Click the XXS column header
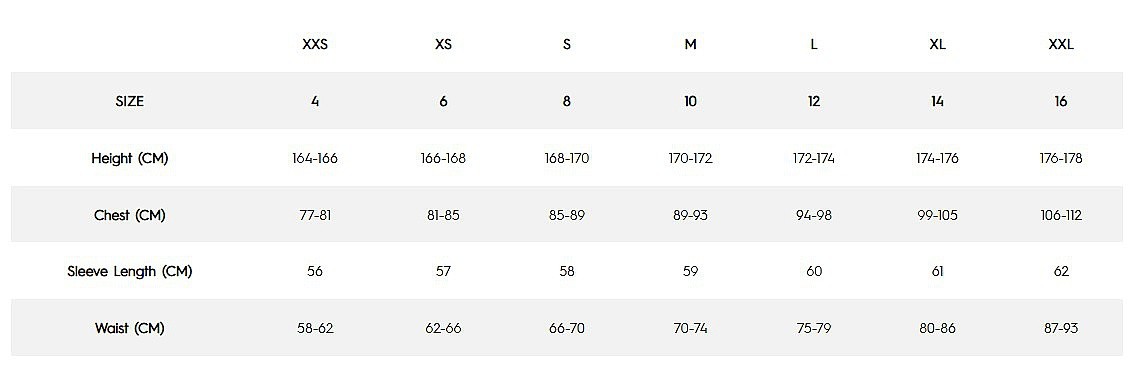 [315, 44]
